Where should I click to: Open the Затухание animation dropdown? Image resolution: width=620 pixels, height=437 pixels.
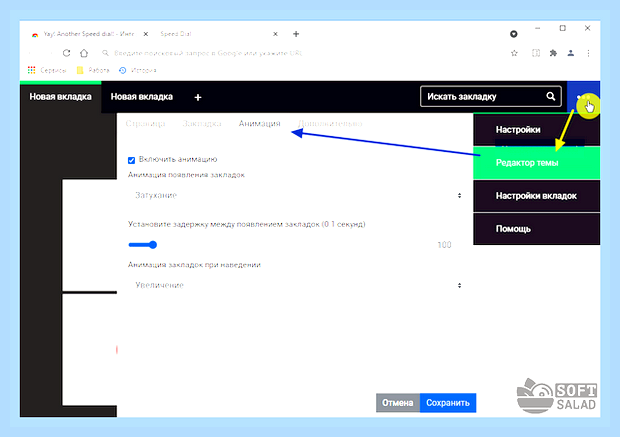coord(296,195)
